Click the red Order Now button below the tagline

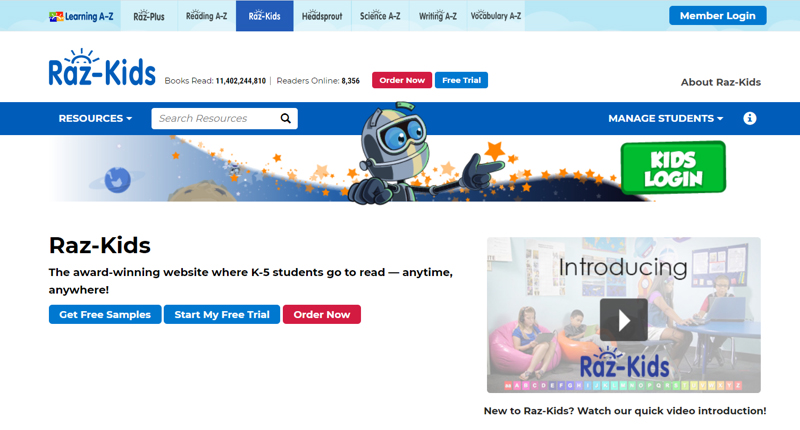(x=322, y=314)
